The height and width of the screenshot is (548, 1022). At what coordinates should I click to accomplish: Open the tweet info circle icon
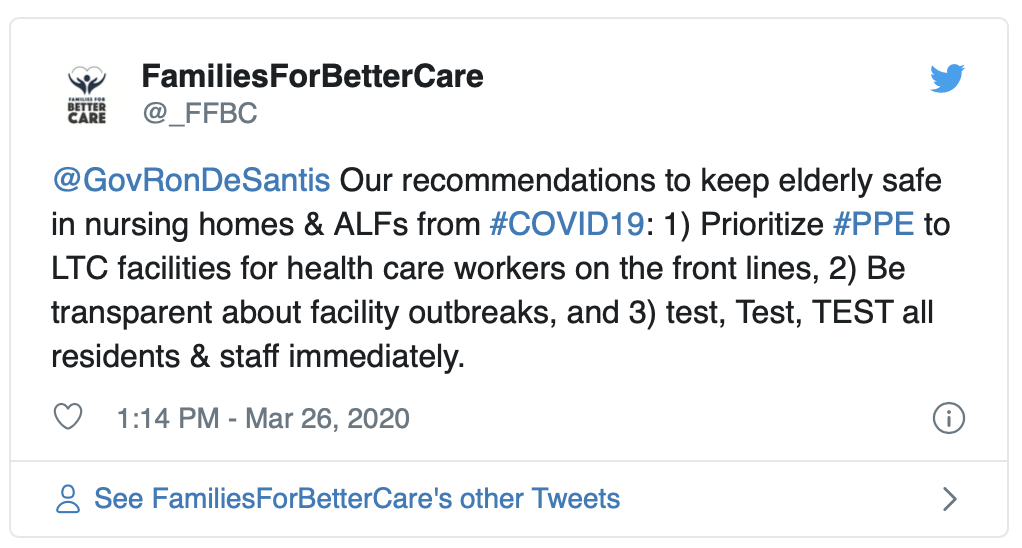coord(948,418)
